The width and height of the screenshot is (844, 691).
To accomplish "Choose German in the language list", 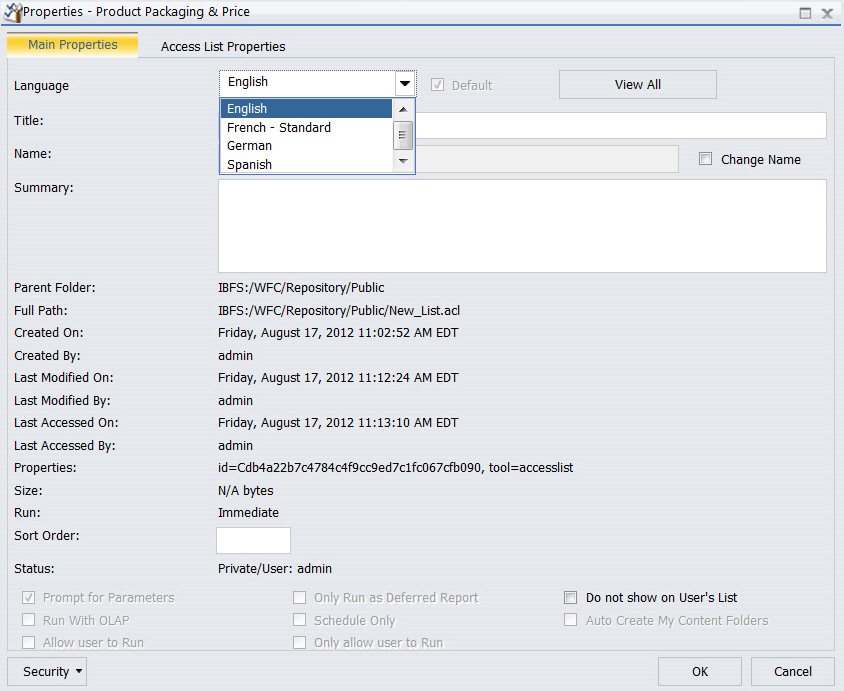I will click(x=250, y=146).
